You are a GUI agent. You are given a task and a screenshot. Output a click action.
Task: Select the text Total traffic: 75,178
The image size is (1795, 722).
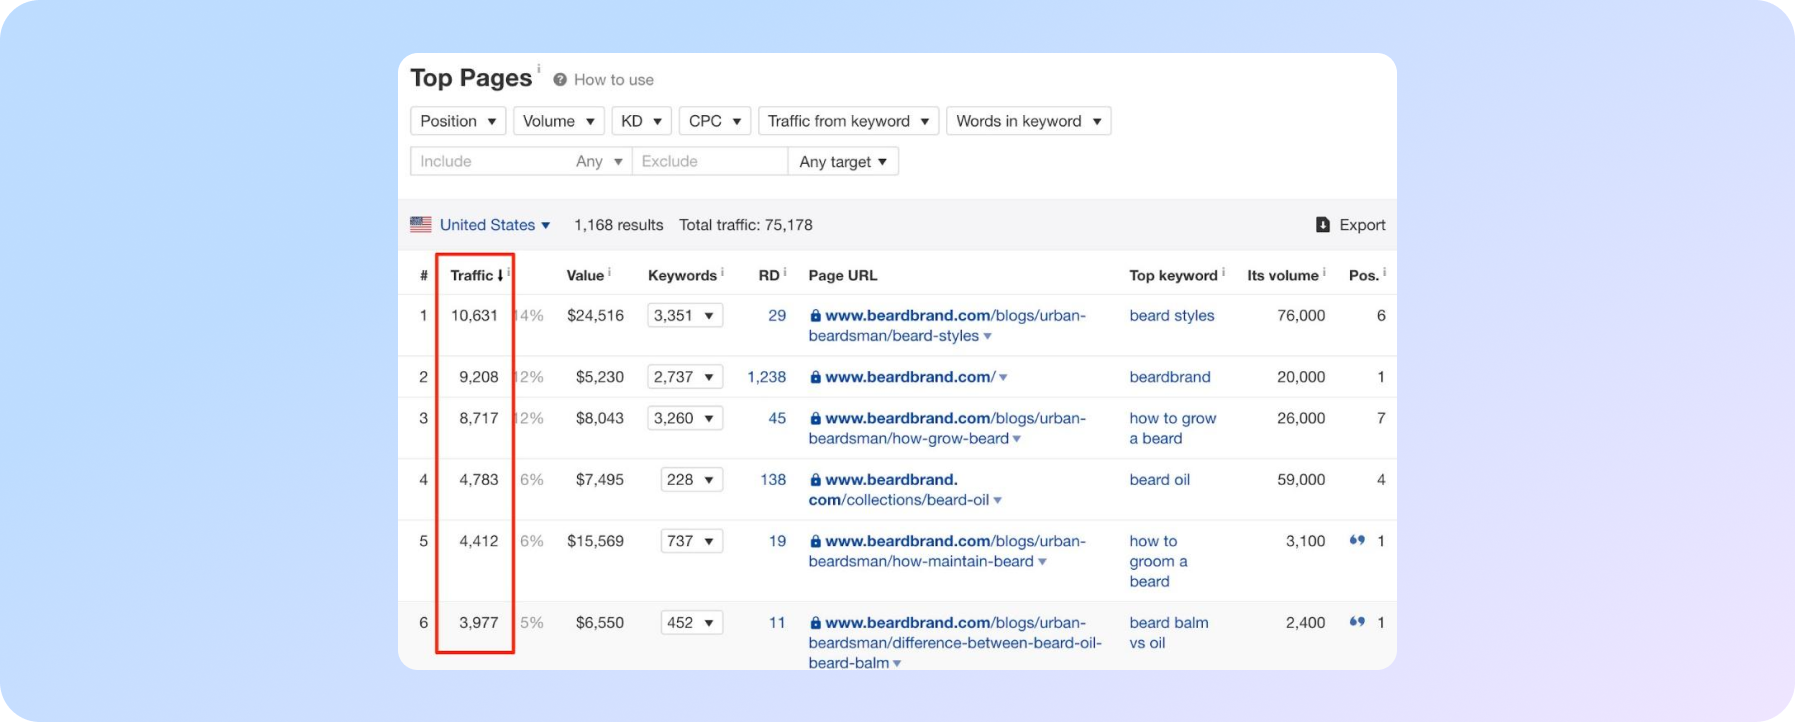tap(746, 225)
